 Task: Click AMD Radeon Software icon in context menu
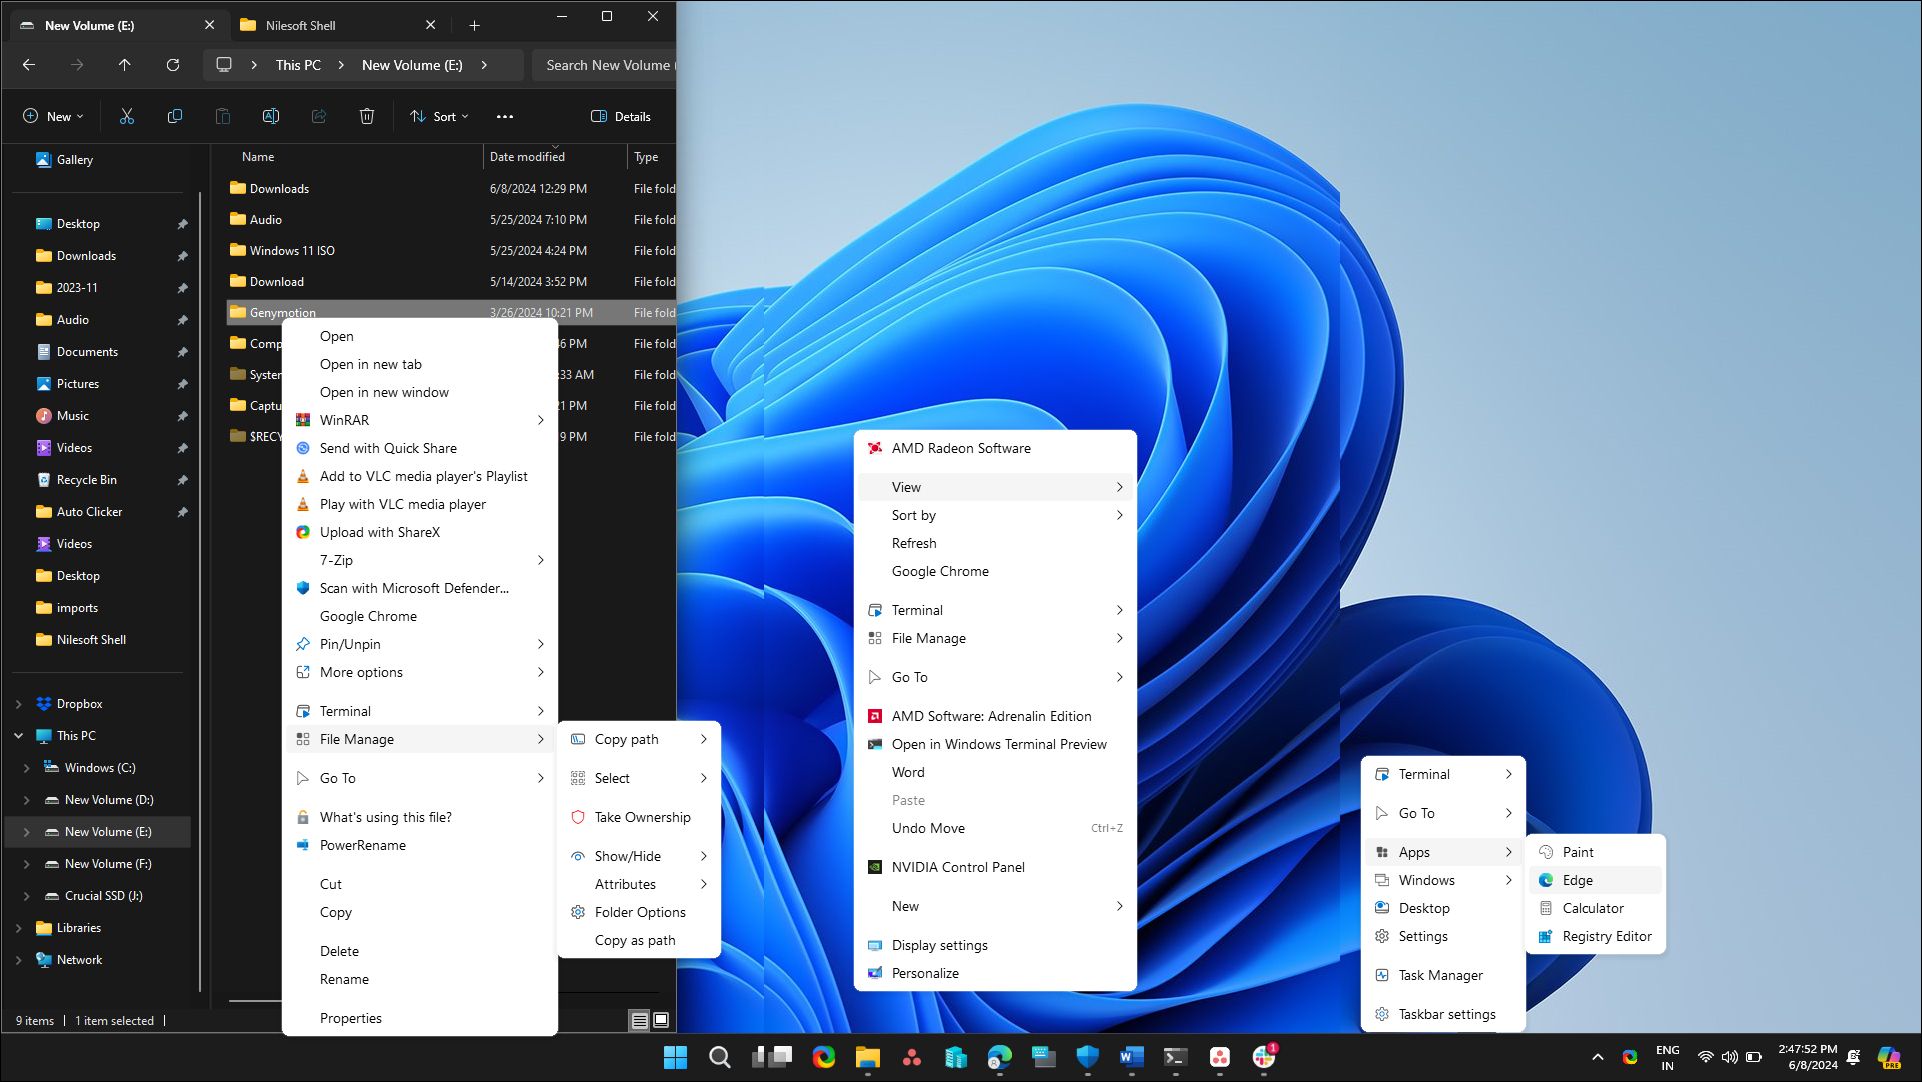coord(873,447)
